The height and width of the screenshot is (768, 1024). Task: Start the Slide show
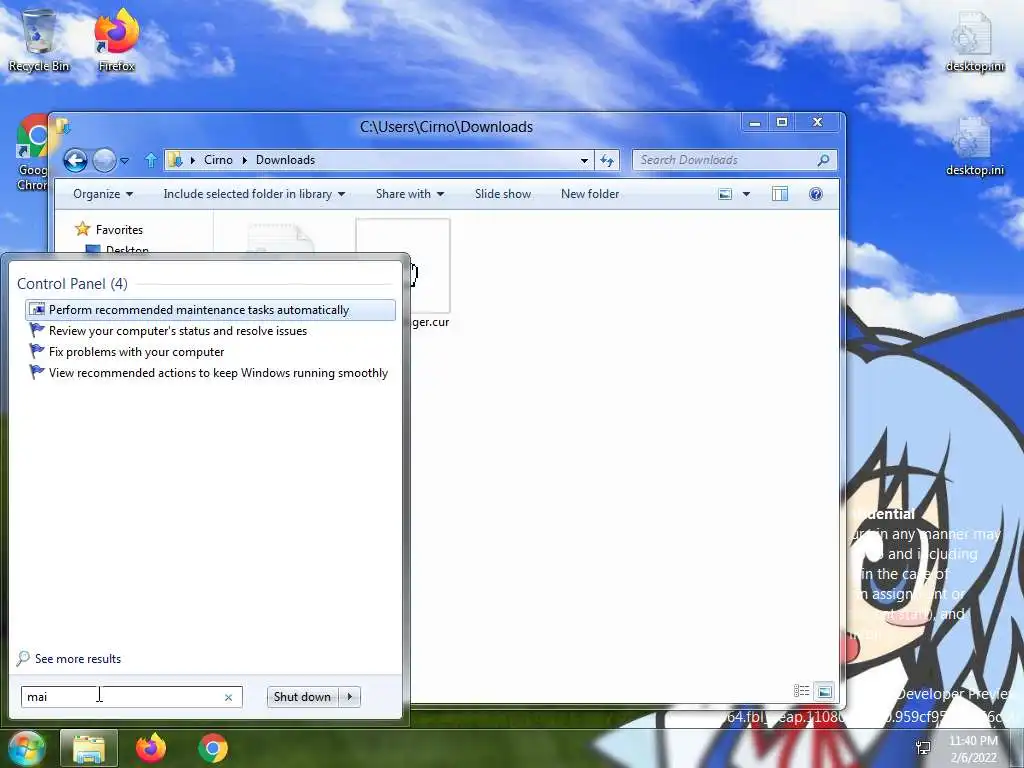503,194
